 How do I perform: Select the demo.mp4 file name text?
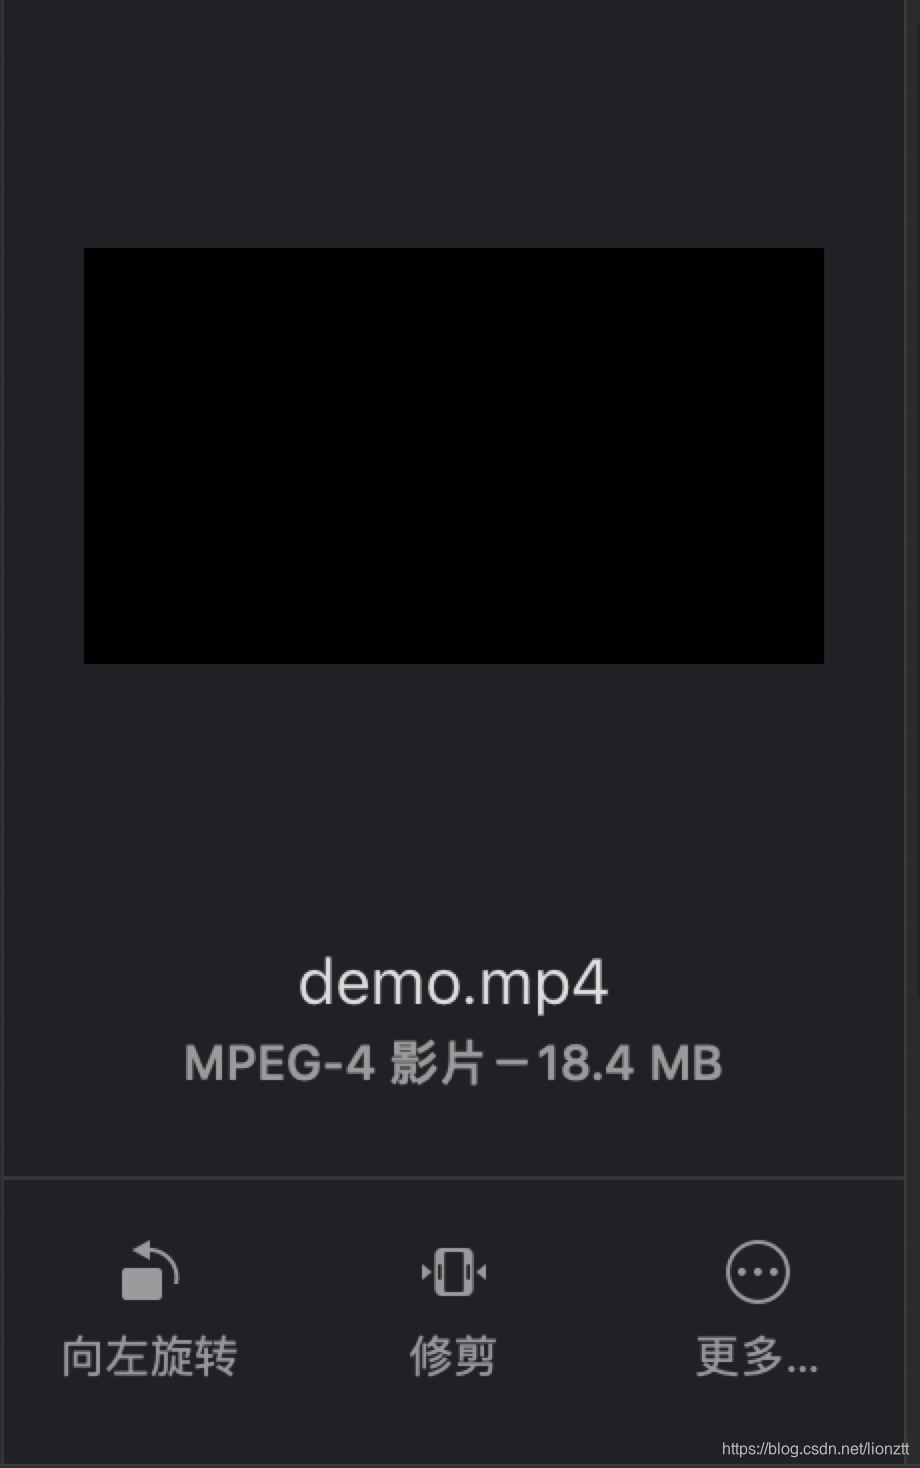[453, 982]
